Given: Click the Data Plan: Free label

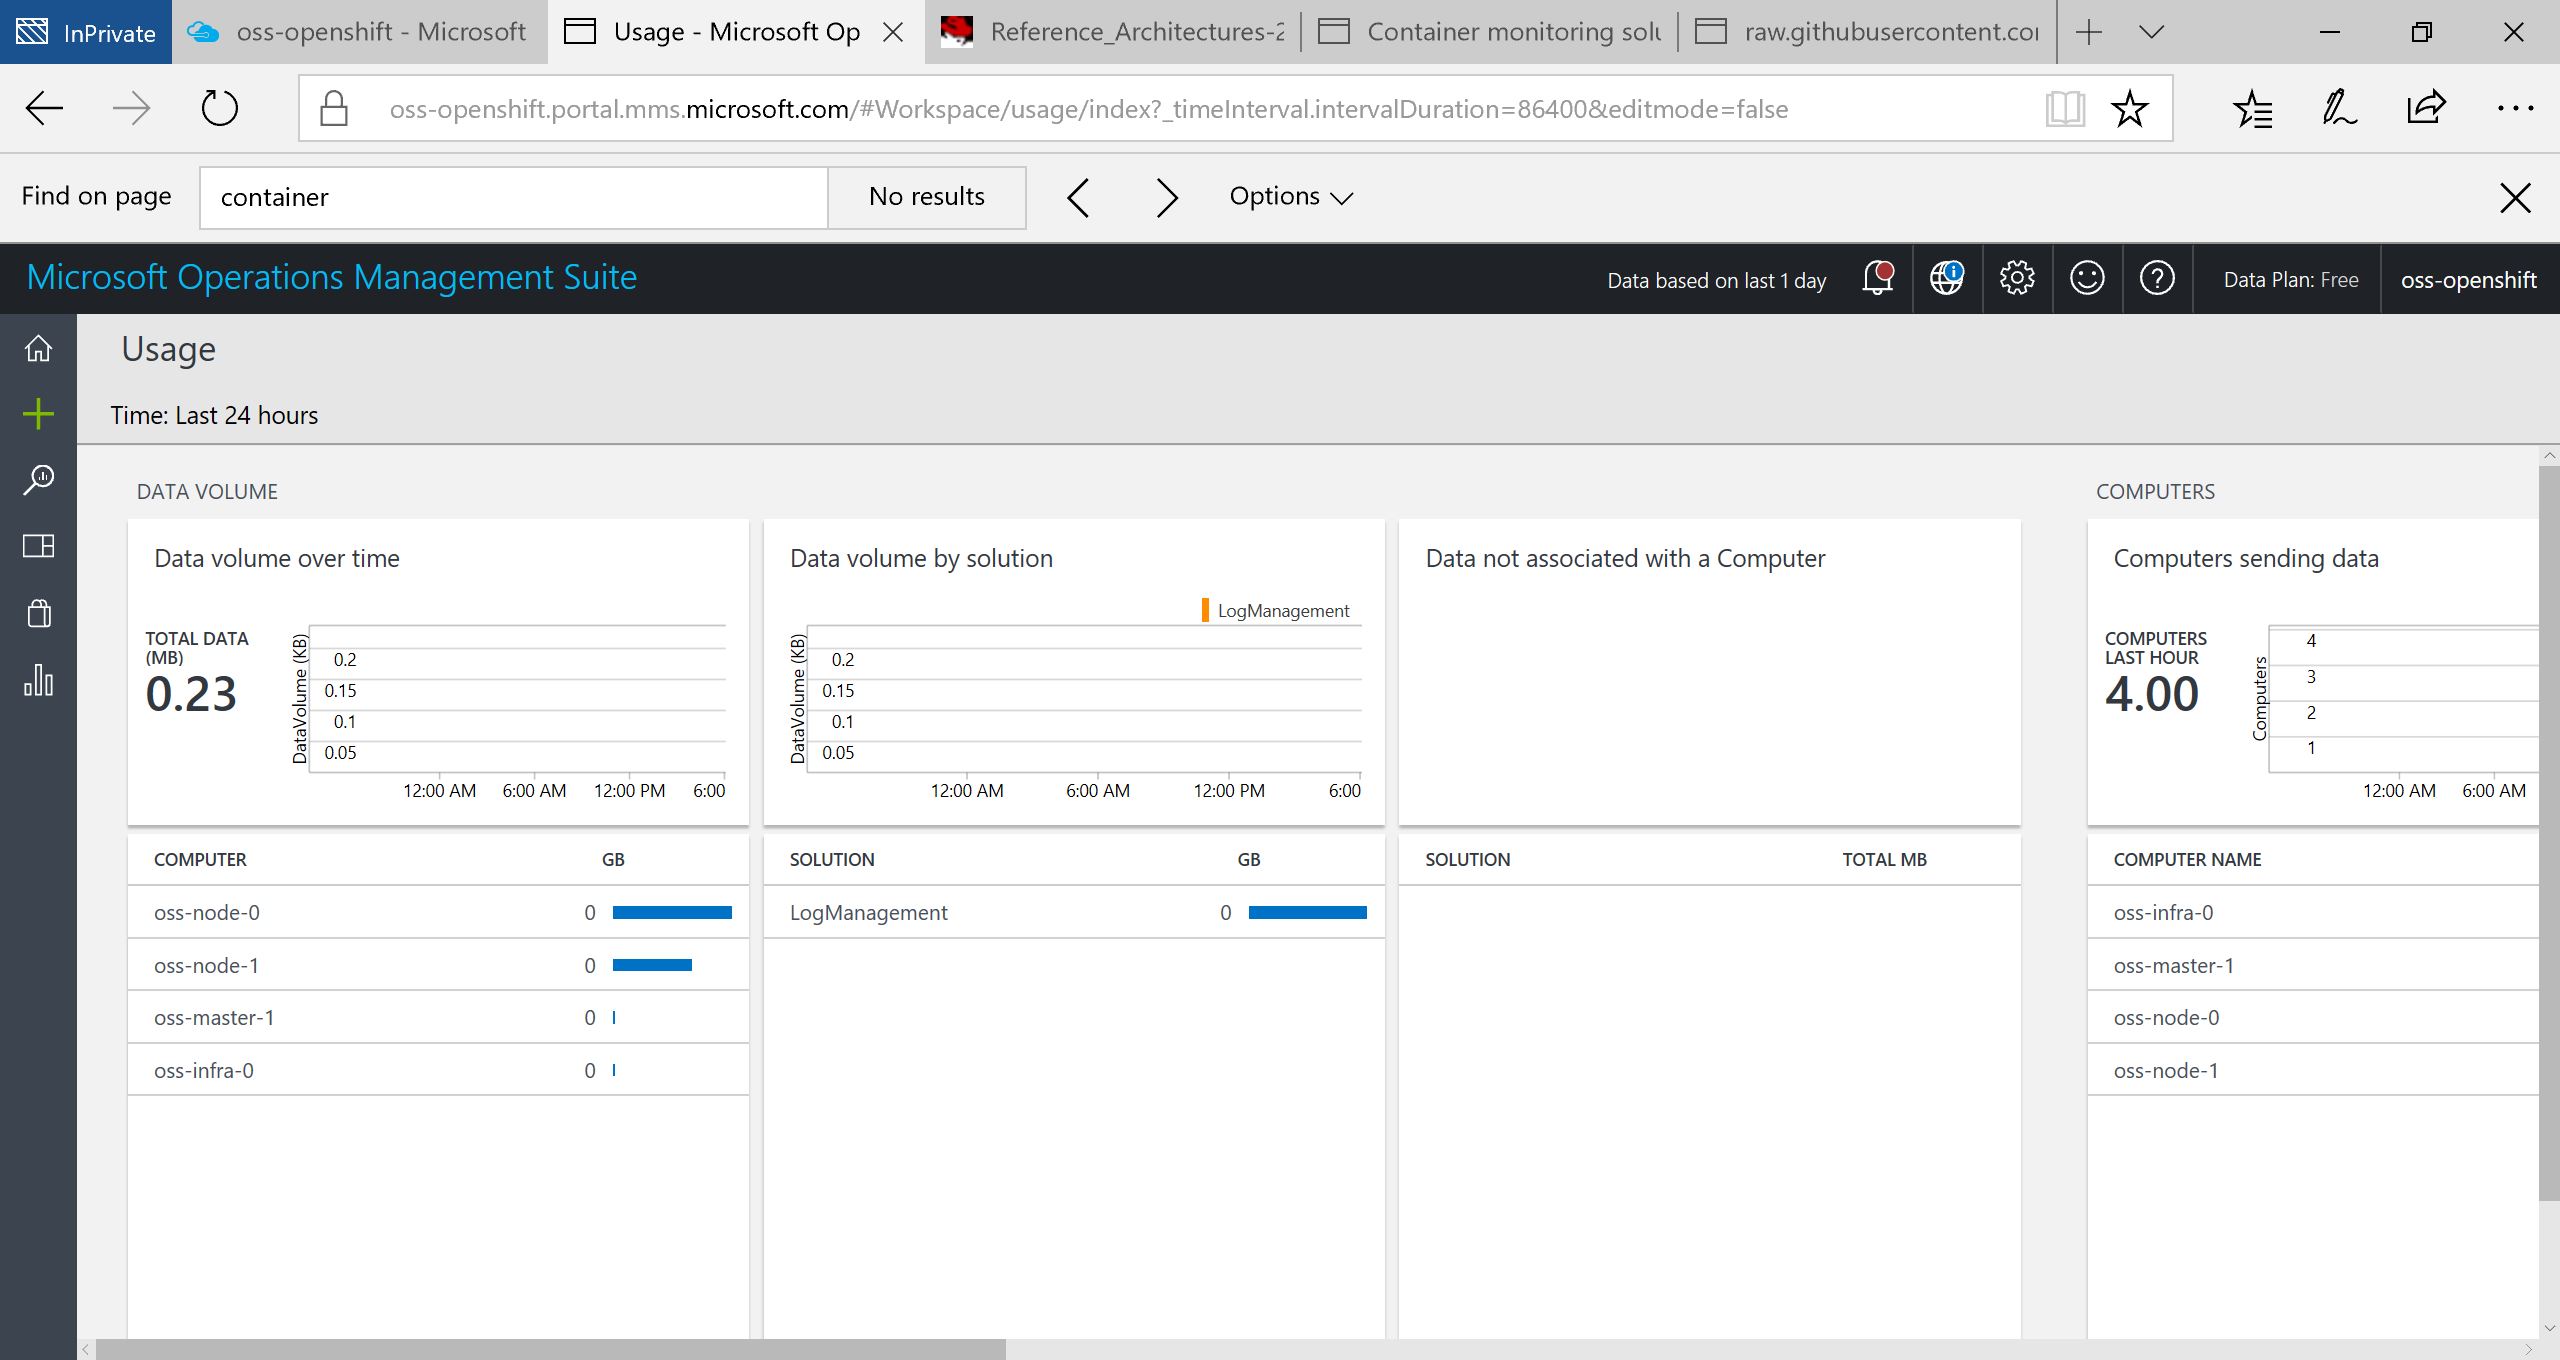Looking at the screenshot, I should (2290, 280).
